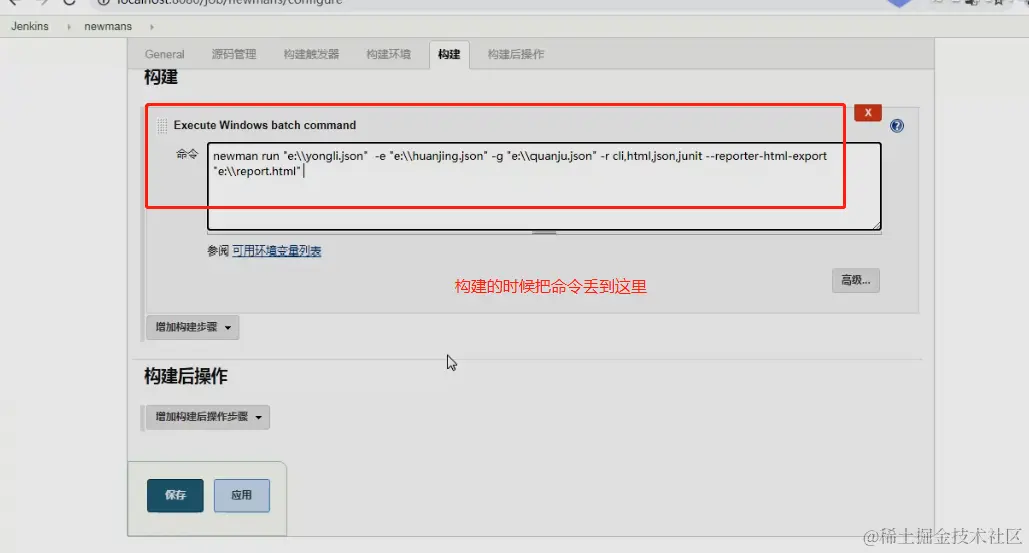Switch to the 构建触发器 tab
This screenshot has height=553, width=1029.
311,54
